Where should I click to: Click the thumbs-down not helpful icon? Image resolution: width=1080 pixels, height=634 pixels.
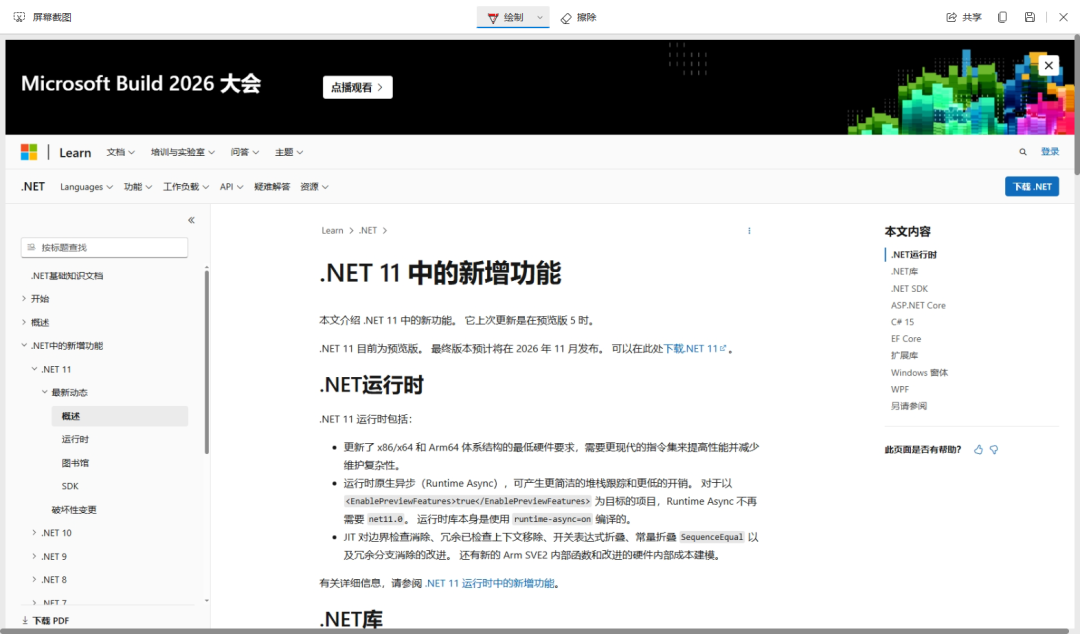point(994,449)
